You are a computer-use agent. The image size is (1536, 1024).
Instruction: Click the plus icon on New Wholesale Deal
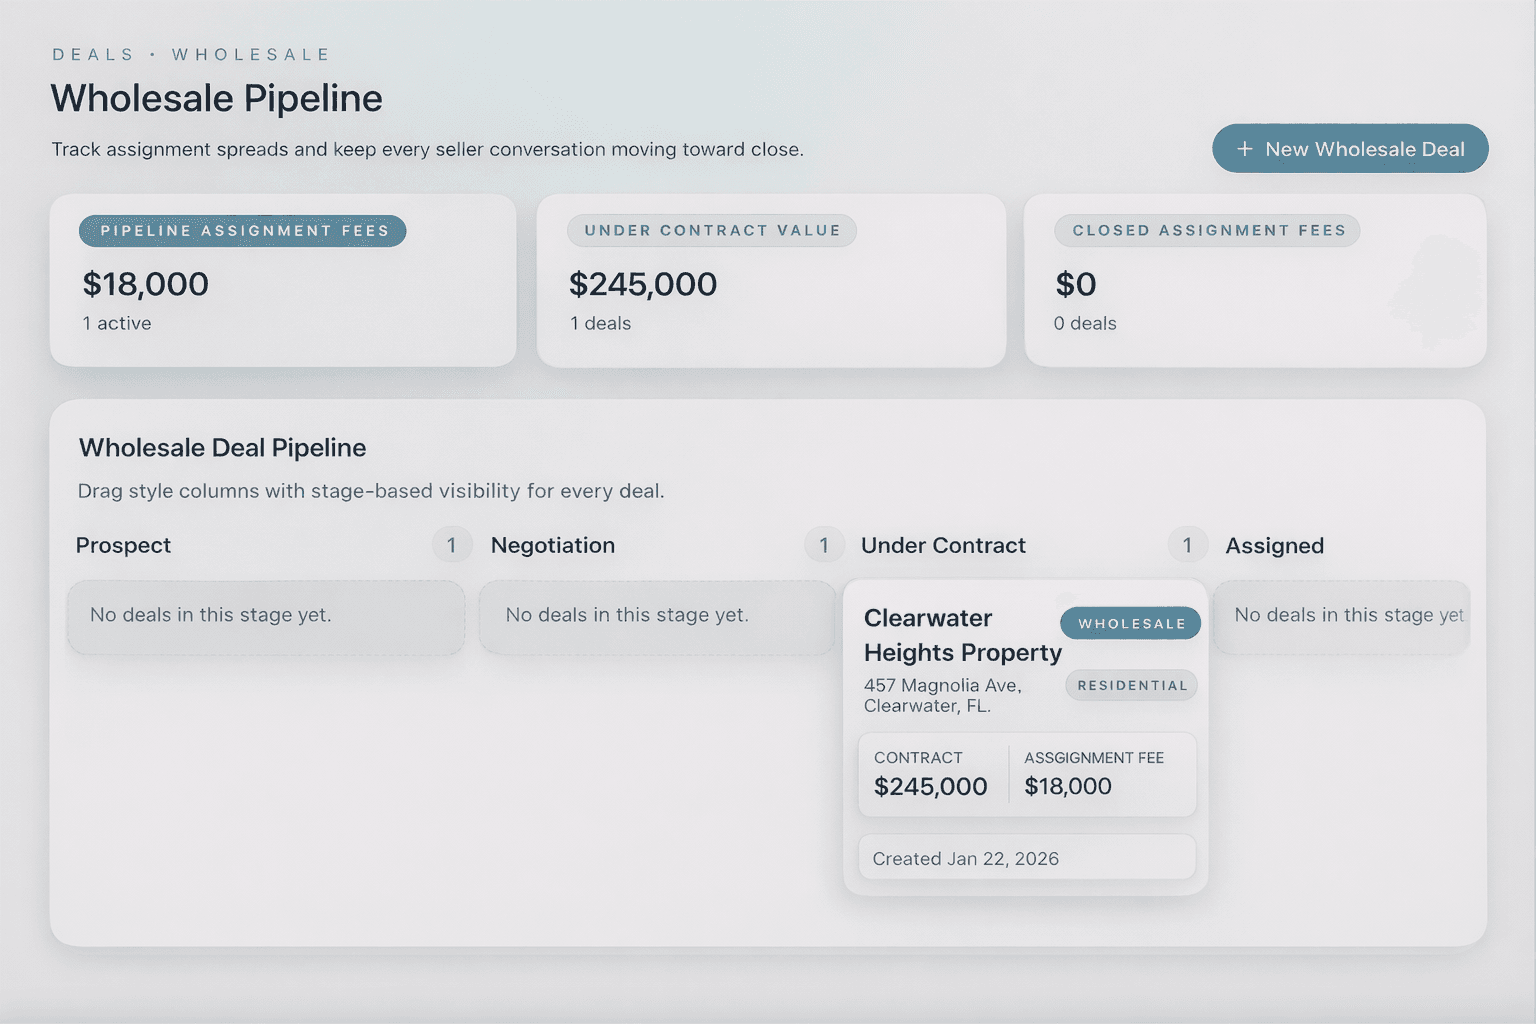[x=1243, y=148]
